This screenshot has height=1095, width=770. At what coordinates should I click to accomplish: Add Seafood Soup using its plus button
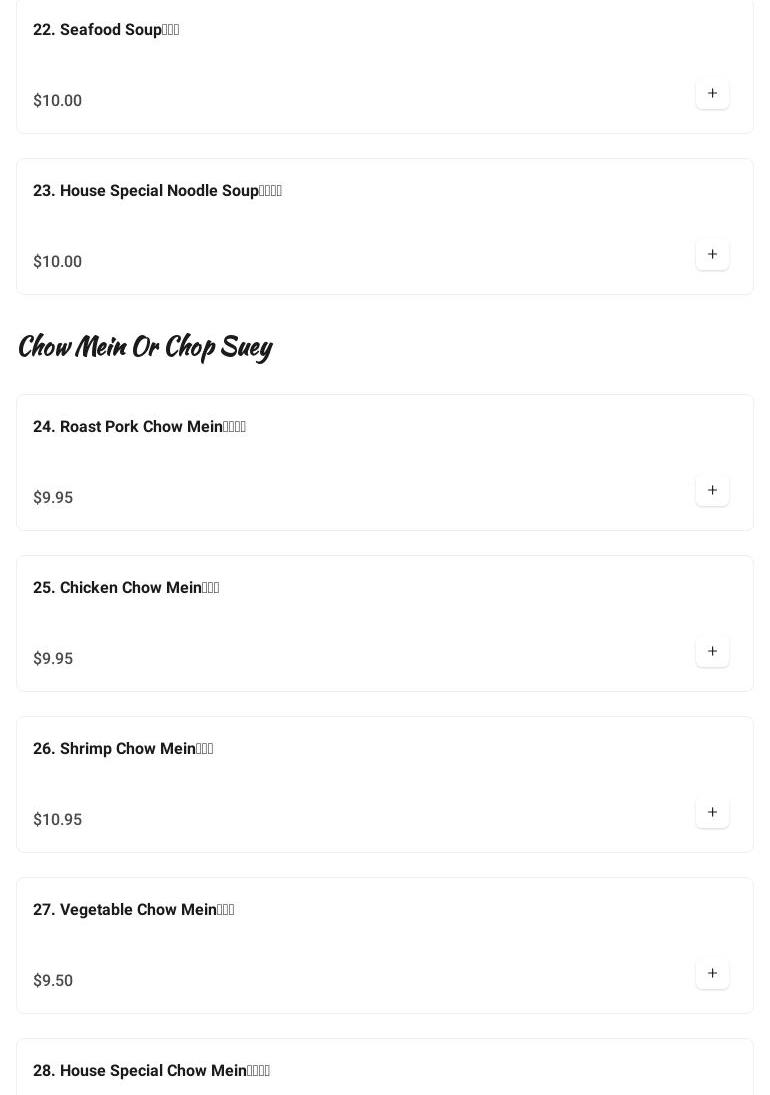712,94
